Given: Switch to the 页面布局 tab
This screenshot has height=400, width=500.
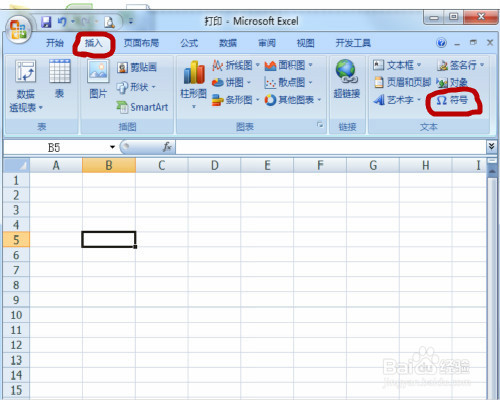Looking at the screenshot, I should 141,43.
